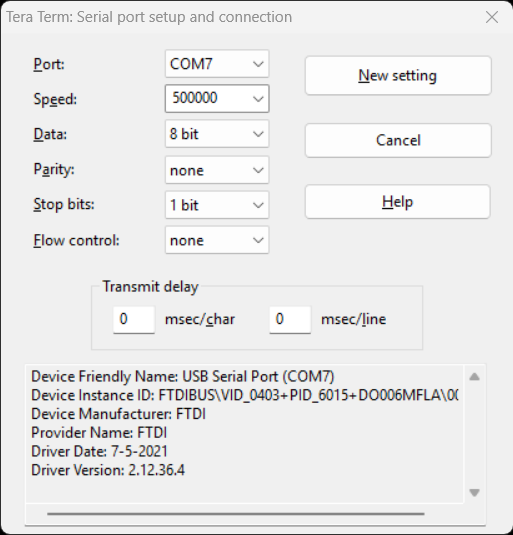Click the Device Friendly Name line
The height and width of the screenshot is (535, 513).
[x=182, y=377]
